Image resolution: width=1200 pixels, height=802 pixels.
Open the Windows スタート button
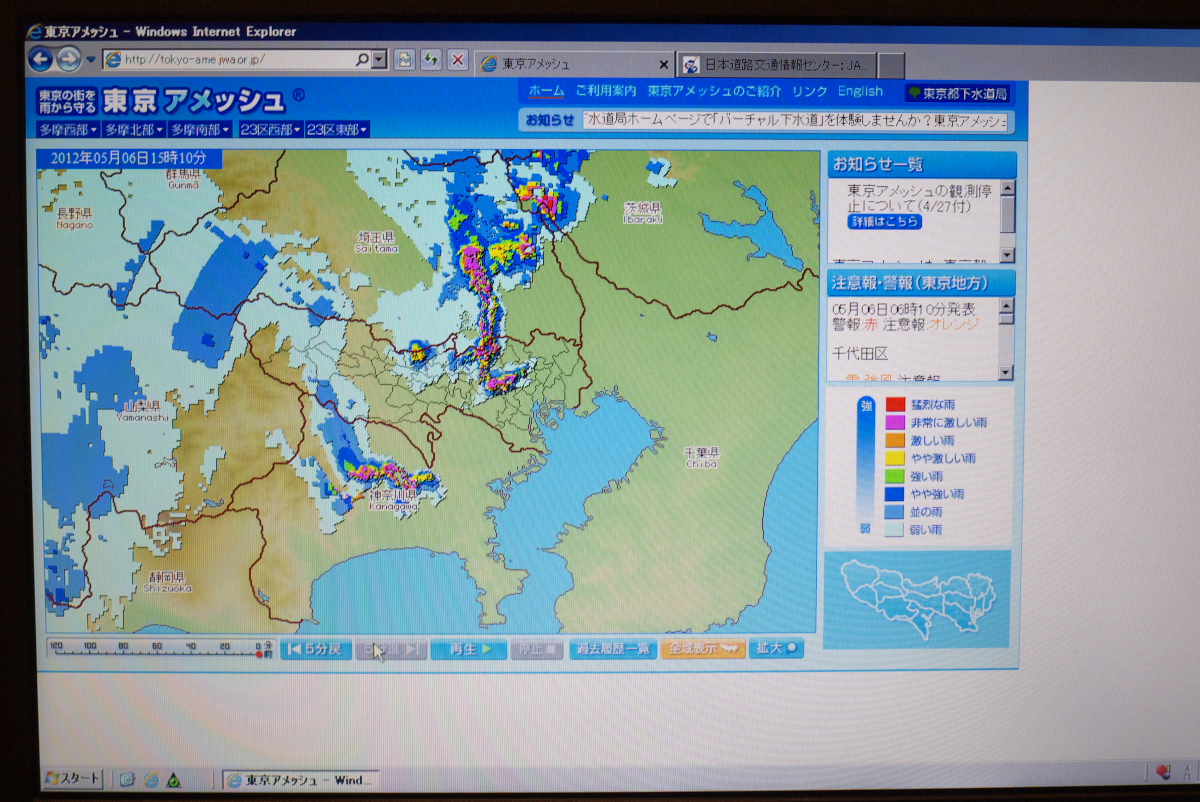(72, 779)
